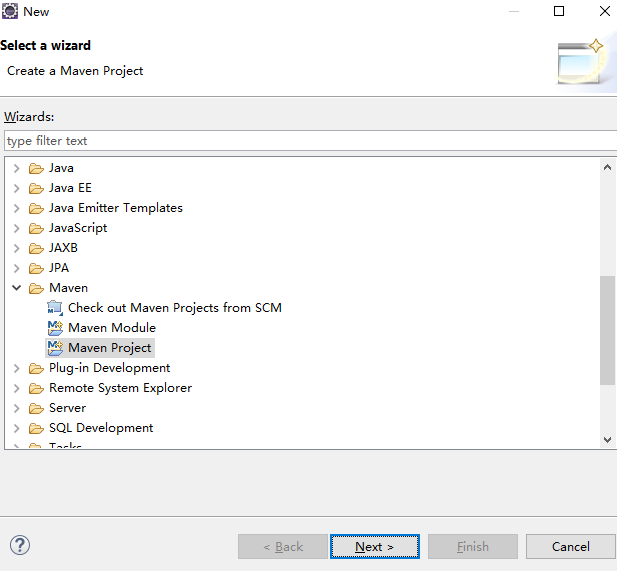This screenshot has width=617, height=571.
Task: Expand the Plug-in Development category
Action: [x=17, y=368]
